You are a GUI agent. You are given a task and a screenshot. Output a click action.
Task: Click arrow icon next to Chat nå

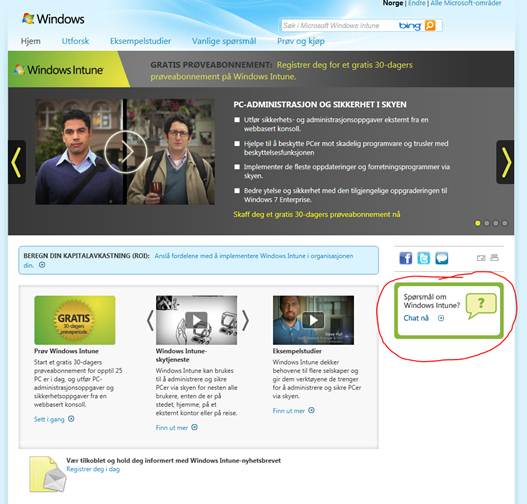click(441, 318)
